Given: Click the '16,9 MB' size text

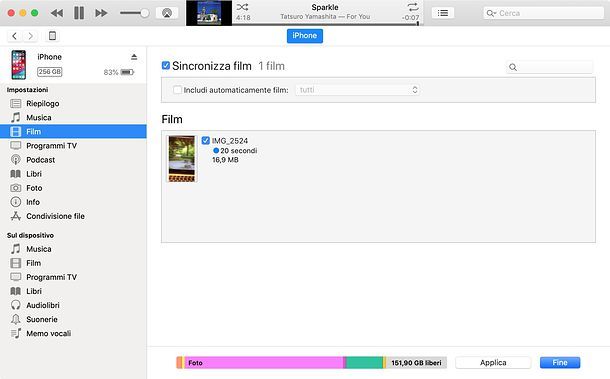Looking at the screenshot, I should pyautogui.click(x=225, y=160).
